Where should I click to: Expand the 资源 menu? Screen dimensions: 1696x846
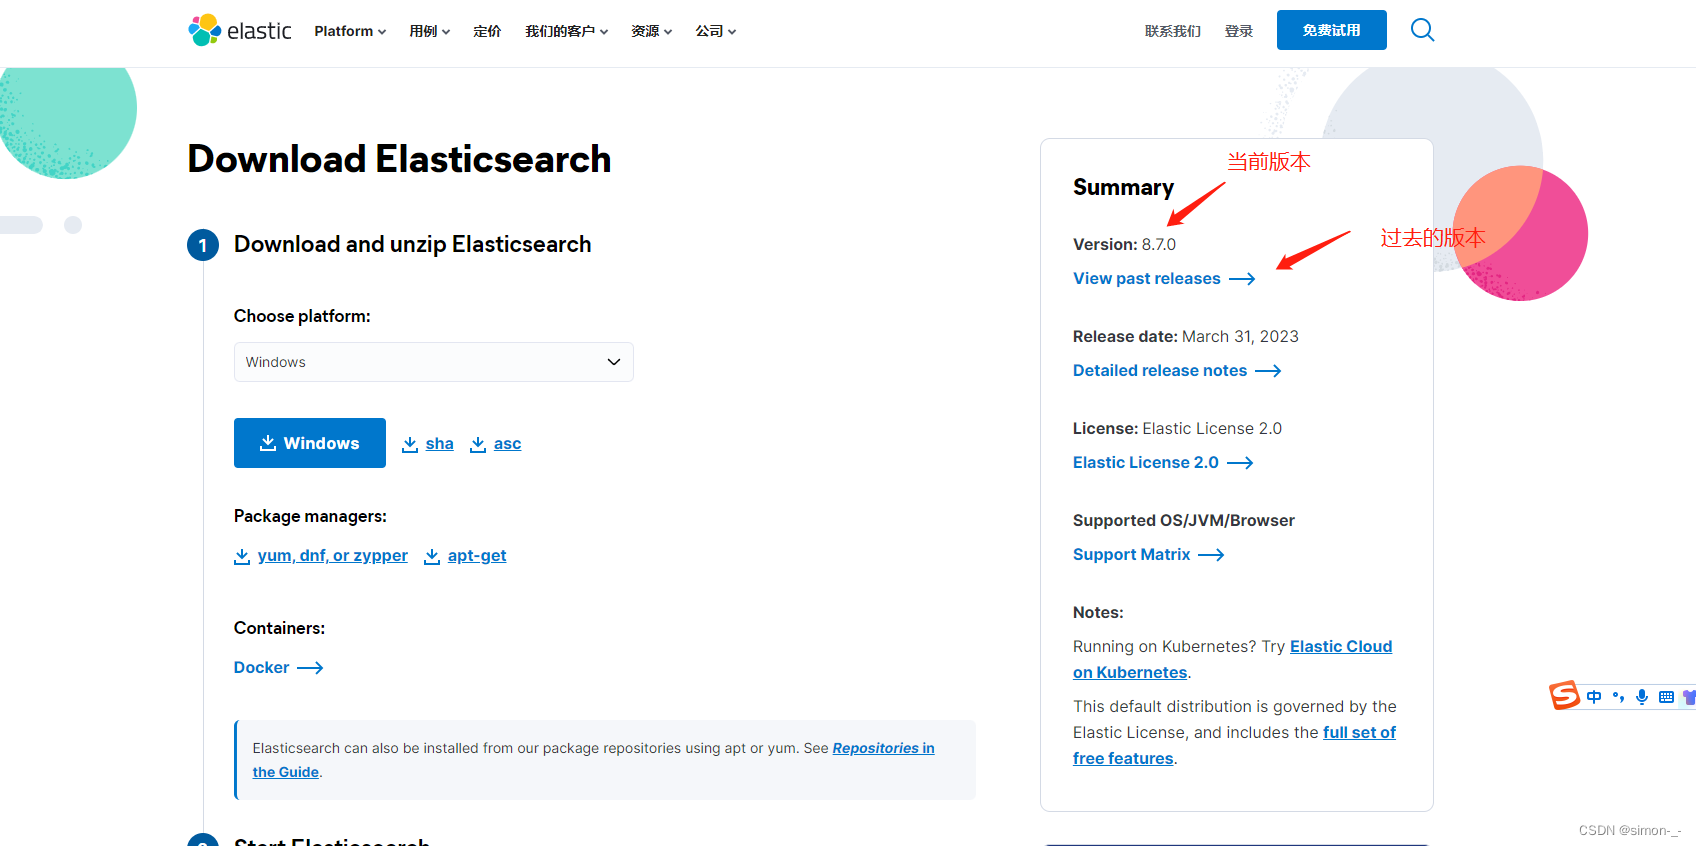[652, 31]
